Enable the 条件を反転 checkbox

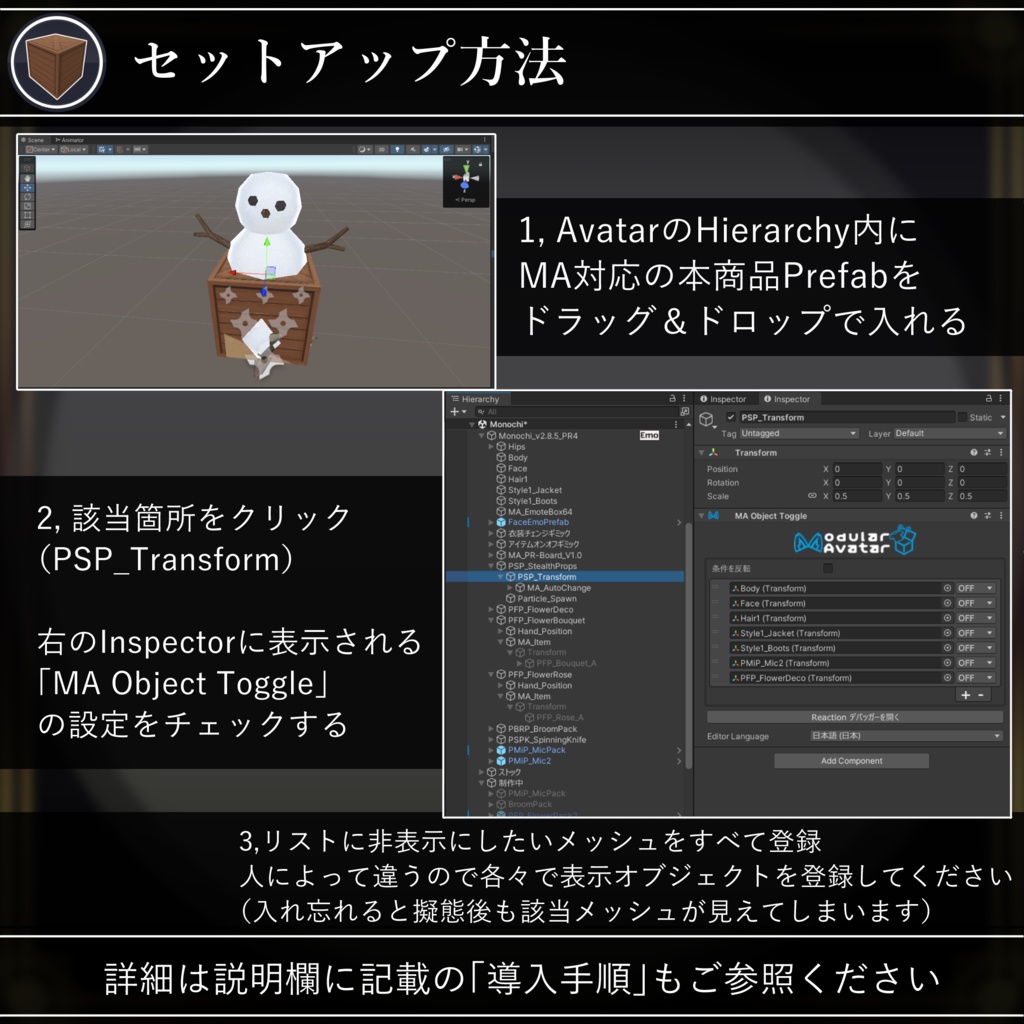click(827, 568)
